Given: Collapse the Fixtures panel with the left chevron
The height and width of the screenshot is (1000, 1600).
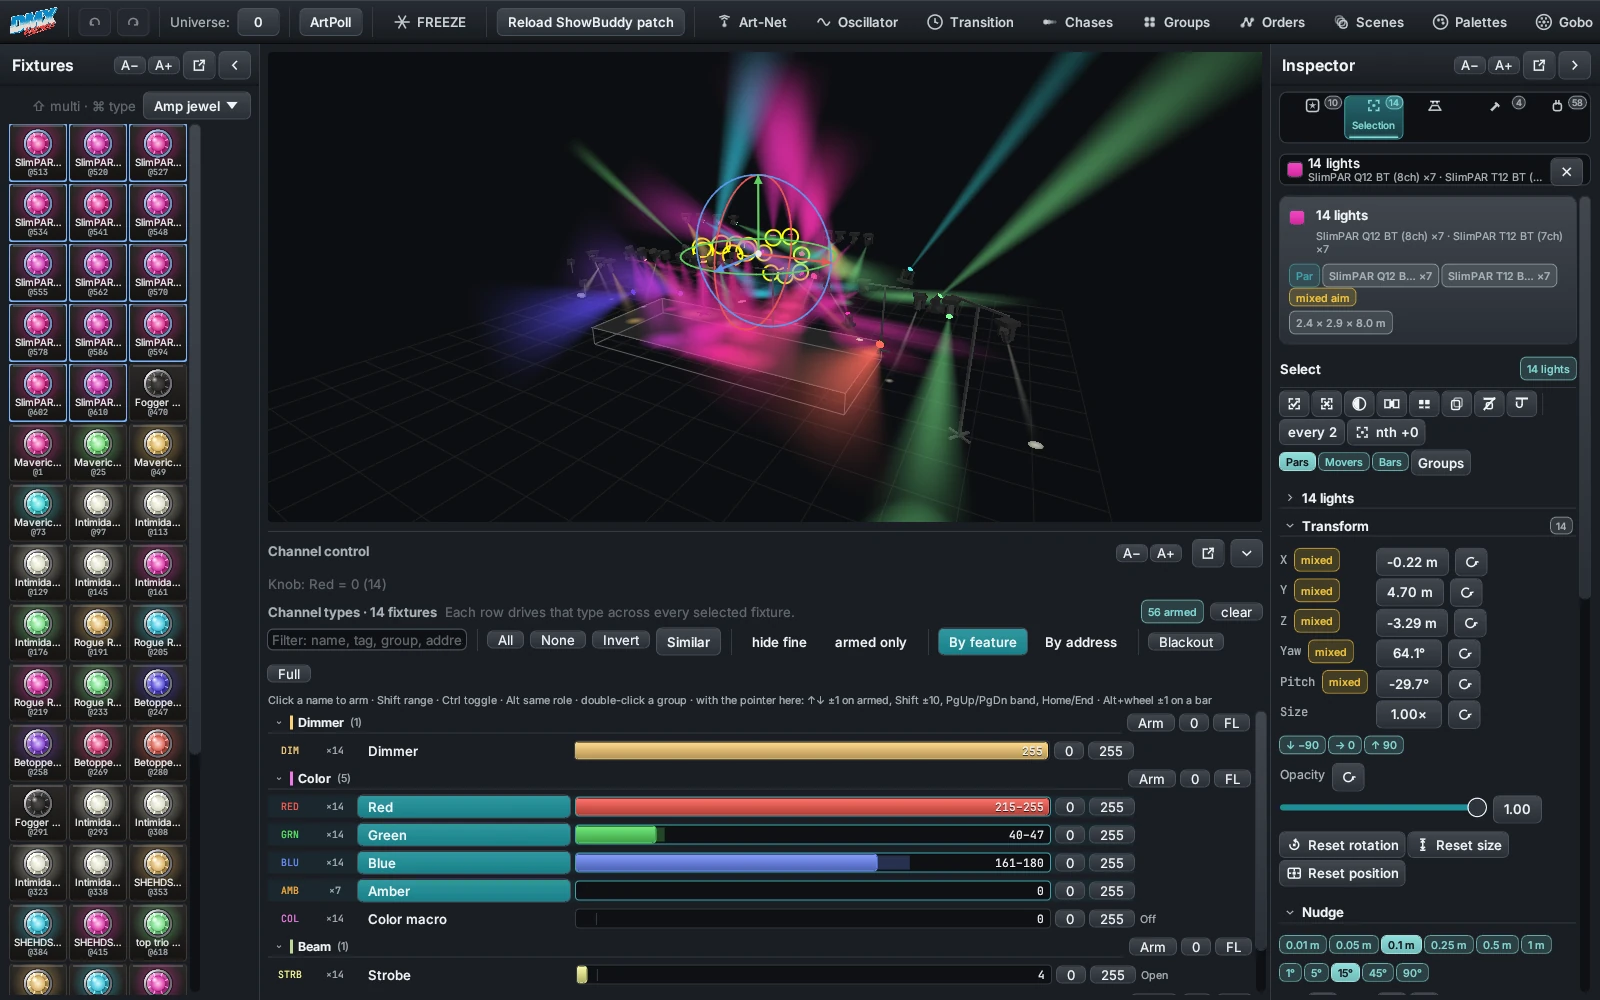Looking at the screenshot, I should [235, 65].
